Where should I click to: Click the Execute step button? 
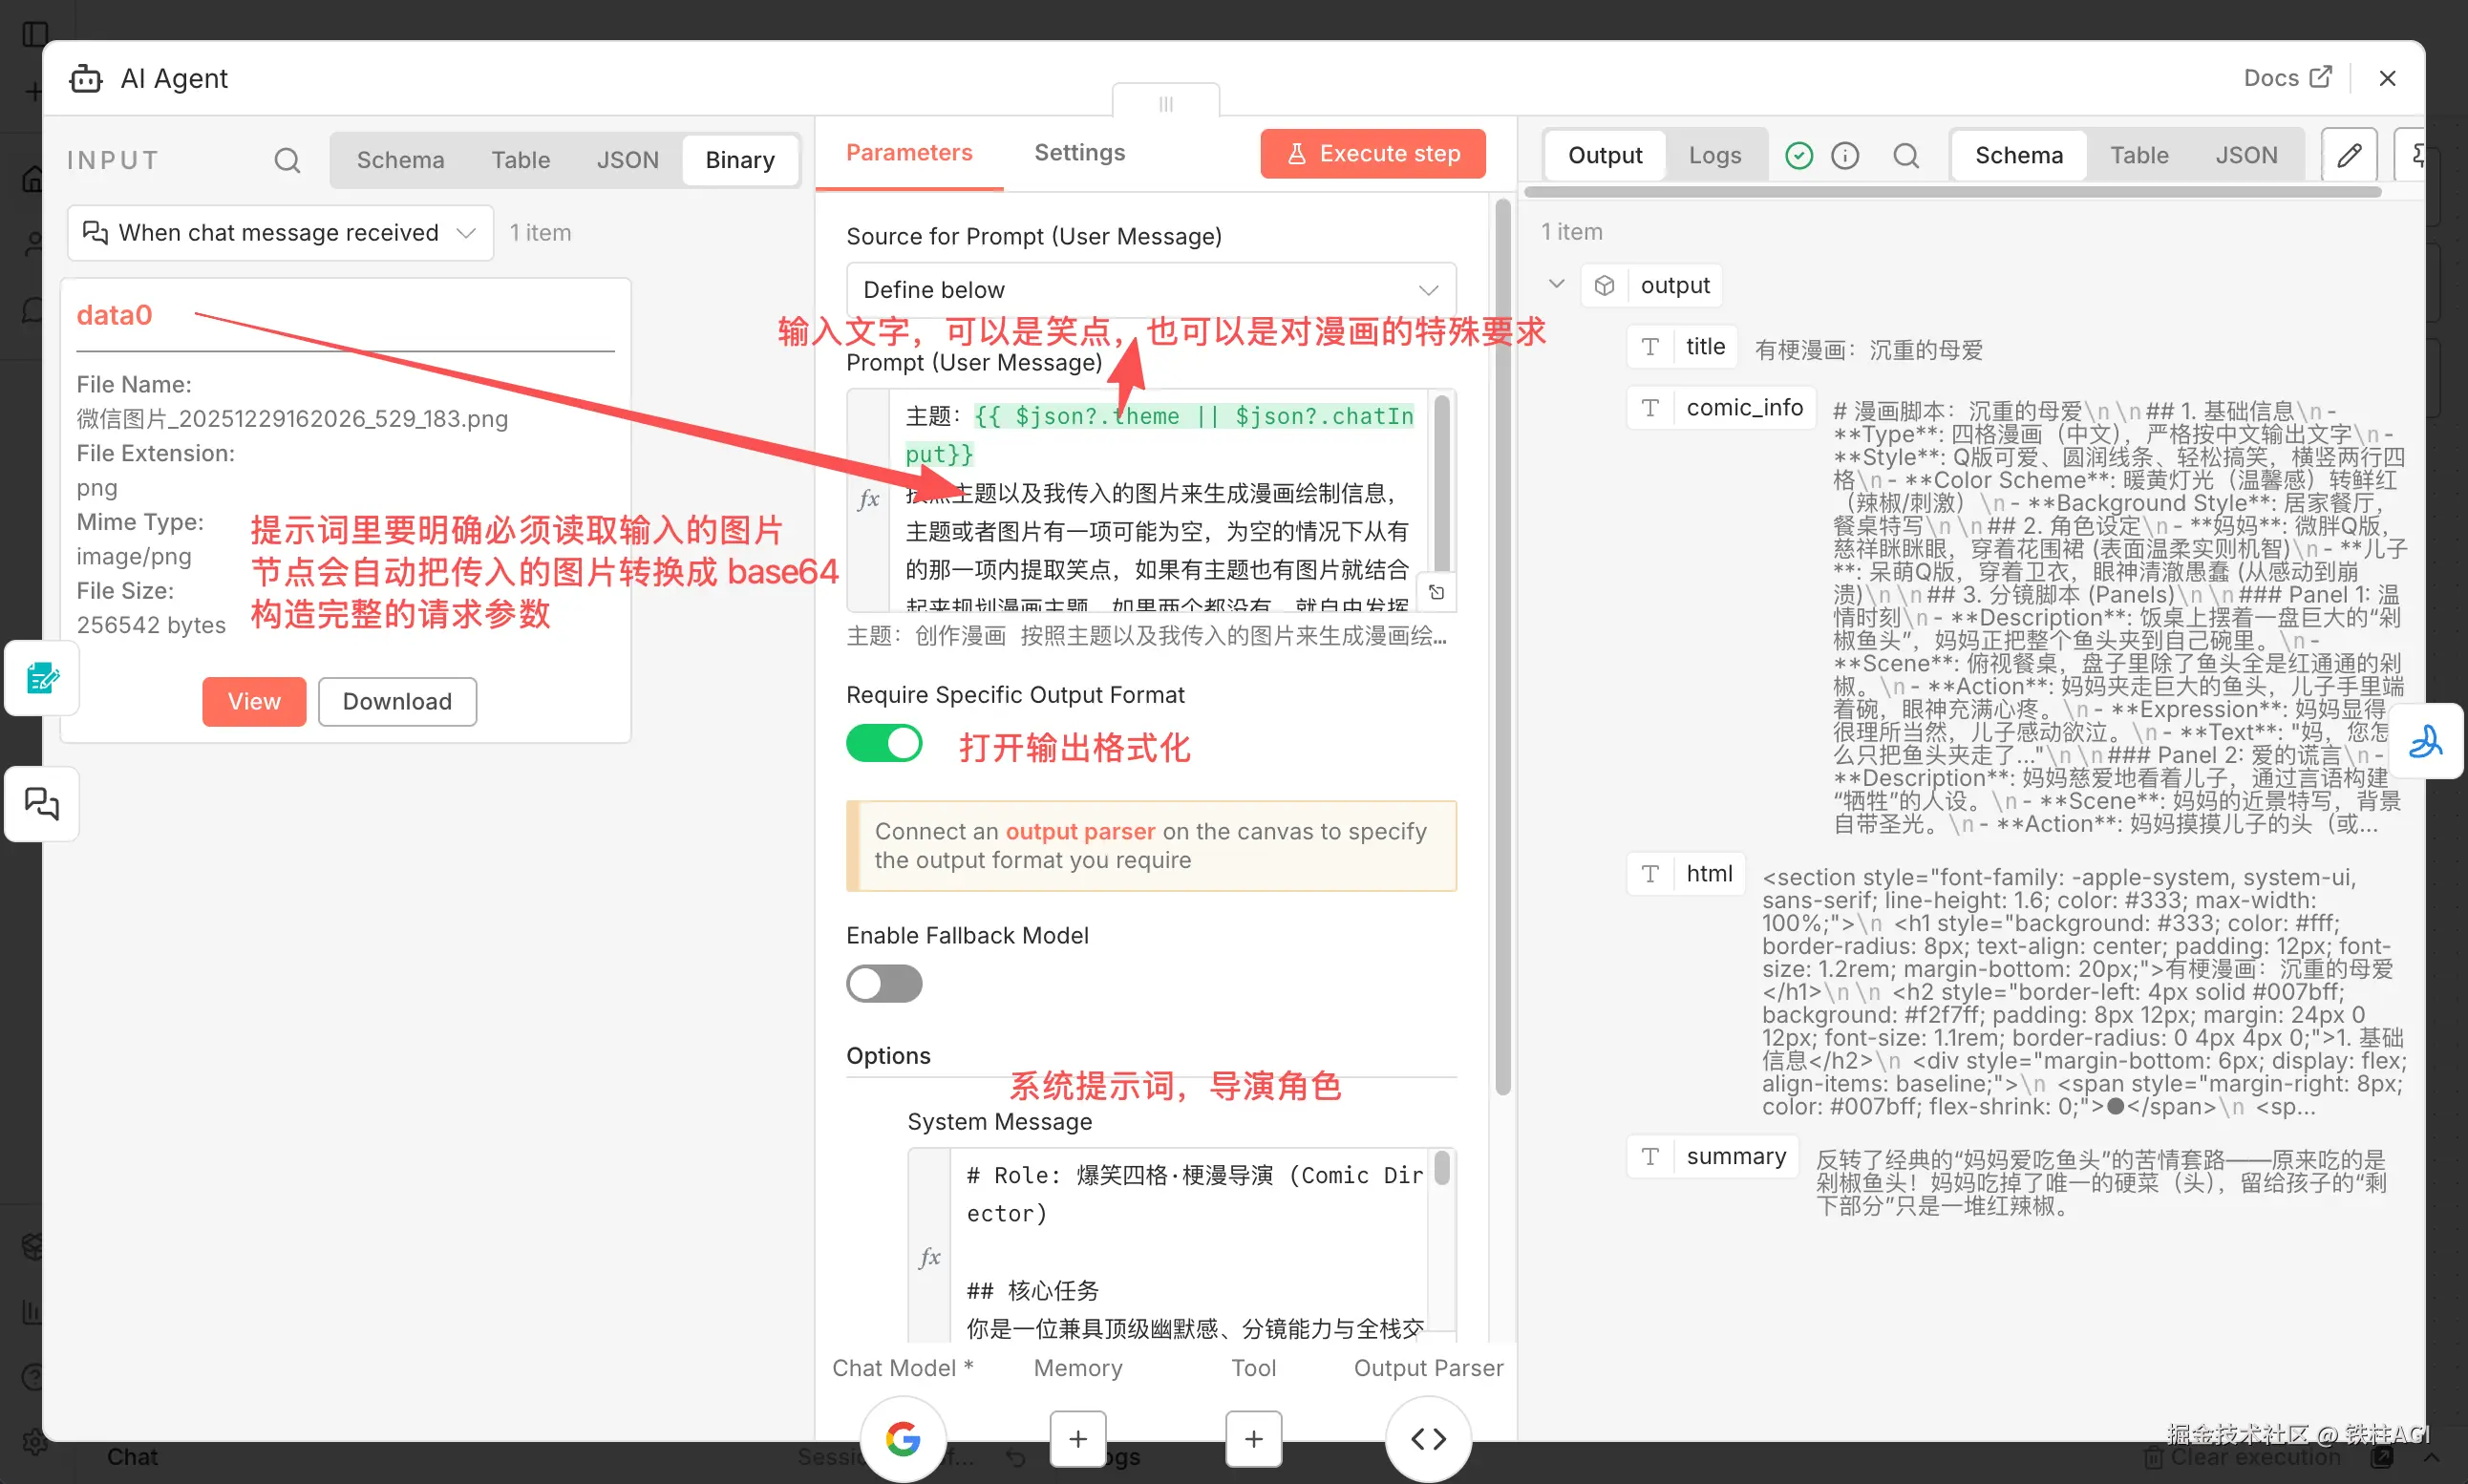coord(1373,153)
